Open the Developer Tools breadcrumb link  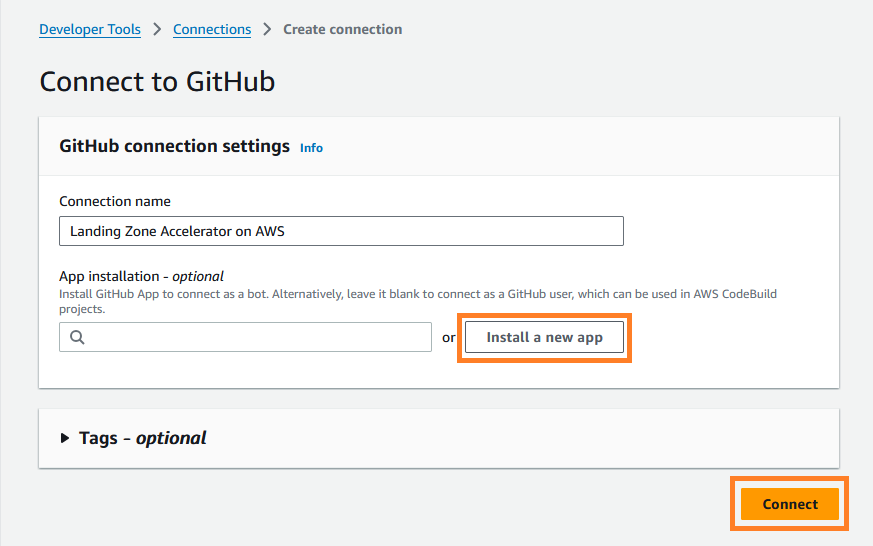pos(90,29)
